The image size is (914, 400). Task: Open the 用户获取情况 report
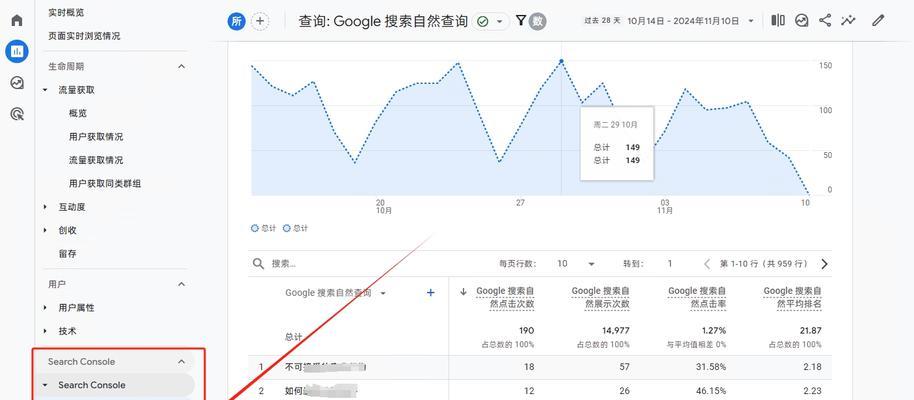(x=96, y=136)
